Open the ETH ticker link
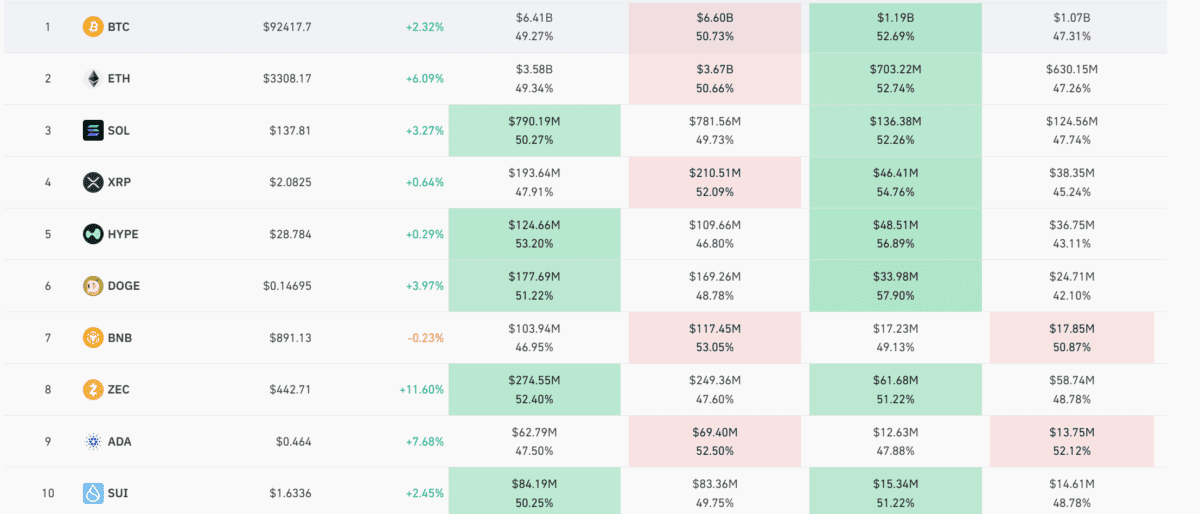The height and width of the screenshot is (514, 1200). click(119, 78)
